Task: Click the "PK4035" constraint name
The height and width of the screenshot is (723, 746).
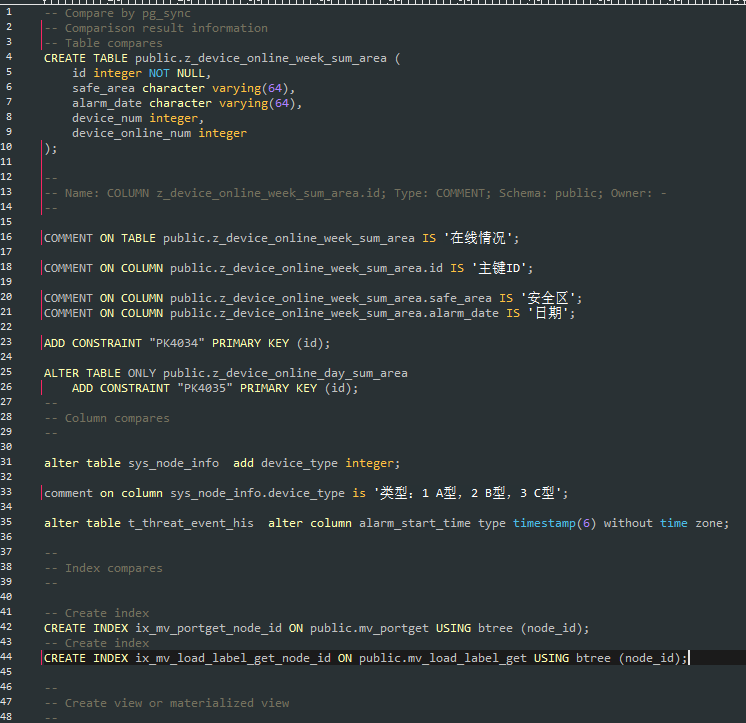Action: (x=205, y=388)
